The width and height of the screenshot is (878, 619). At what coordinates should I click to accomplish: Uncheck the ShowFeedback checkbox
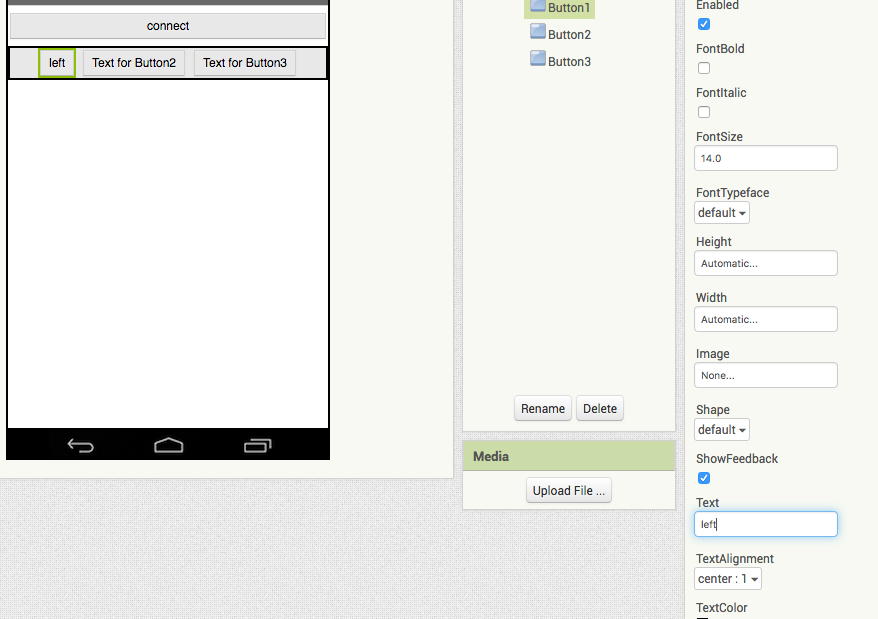click(704, 478)
